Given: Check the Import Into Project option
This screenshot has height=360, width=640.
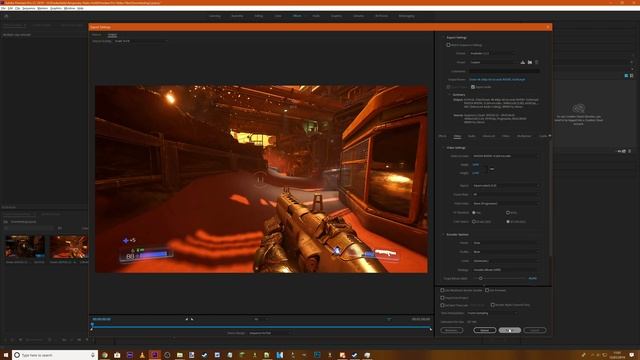Looking at the screenshot, I should [x=442, y=298].
